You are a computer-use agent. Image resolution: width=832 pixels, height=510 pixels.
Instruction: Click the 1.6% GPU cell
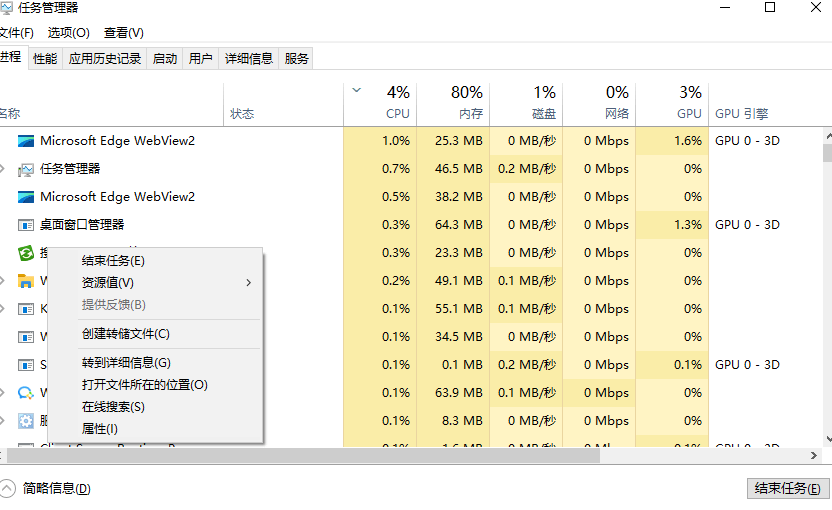point(672,141)
